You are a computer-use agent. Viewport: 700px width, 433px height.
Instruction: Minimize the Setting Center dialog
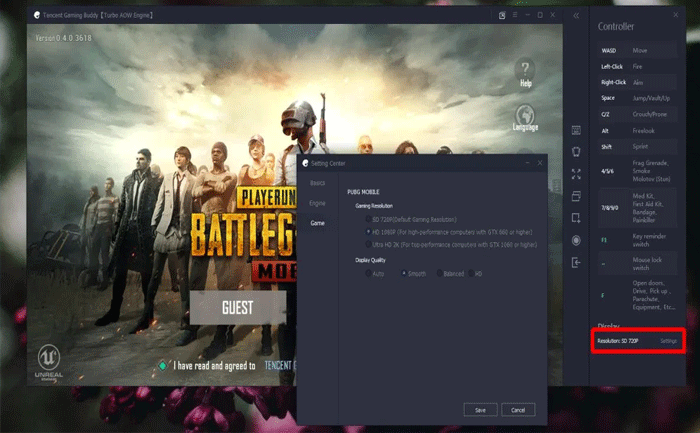pos(527,163)
